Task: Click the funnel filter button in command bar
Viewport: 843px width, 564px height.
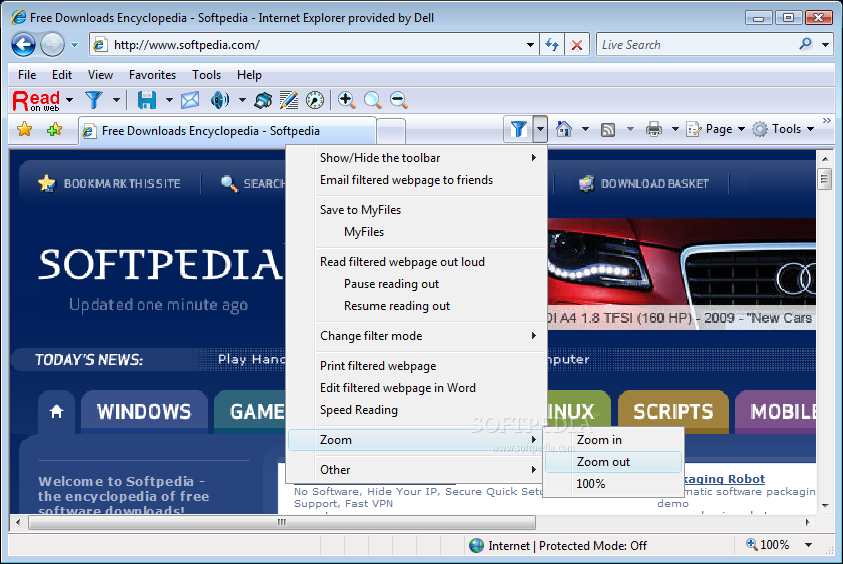Action: [x=518, y=129]
